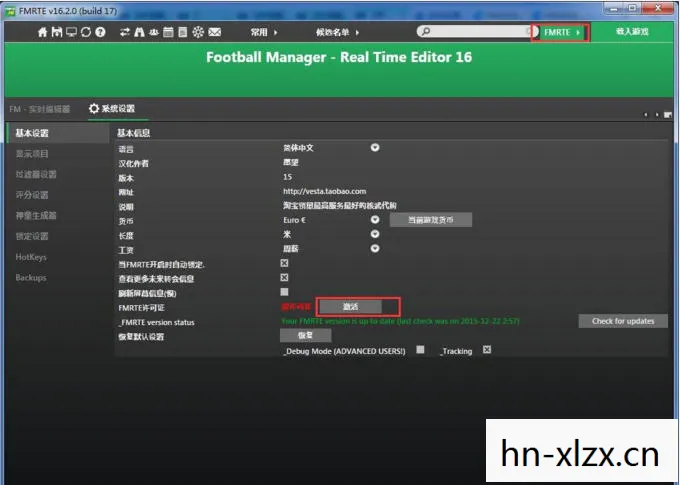Click the 激活 activate button
The width and height of the screenshot is (680, 485).
coord(350,307)
